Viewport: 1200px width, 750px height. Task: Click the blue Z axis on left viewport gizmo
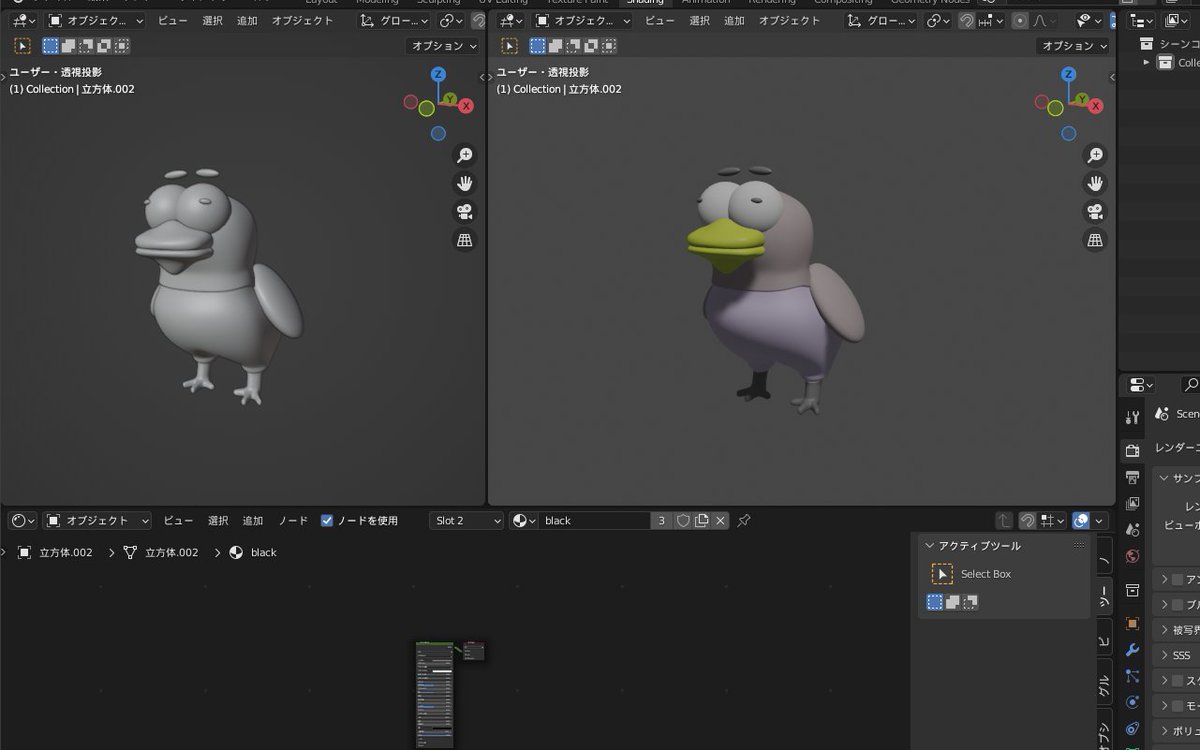click(x=438, y=74)
